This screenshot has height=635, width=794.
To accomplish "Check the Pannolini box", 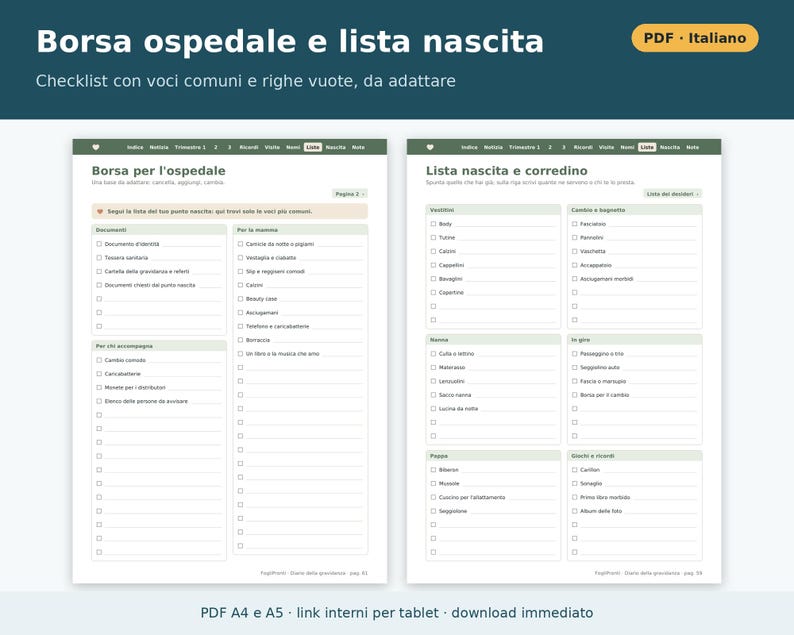I will (575, 237).
